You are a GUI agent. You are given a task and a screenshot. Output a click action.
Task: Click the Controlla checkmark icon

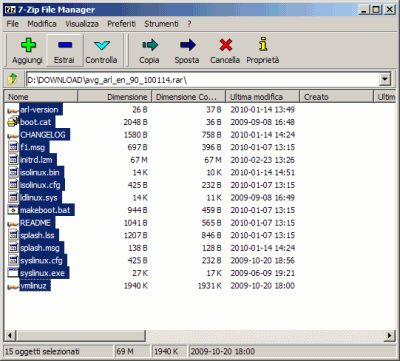pyautogui.click(x=101, y=45)
